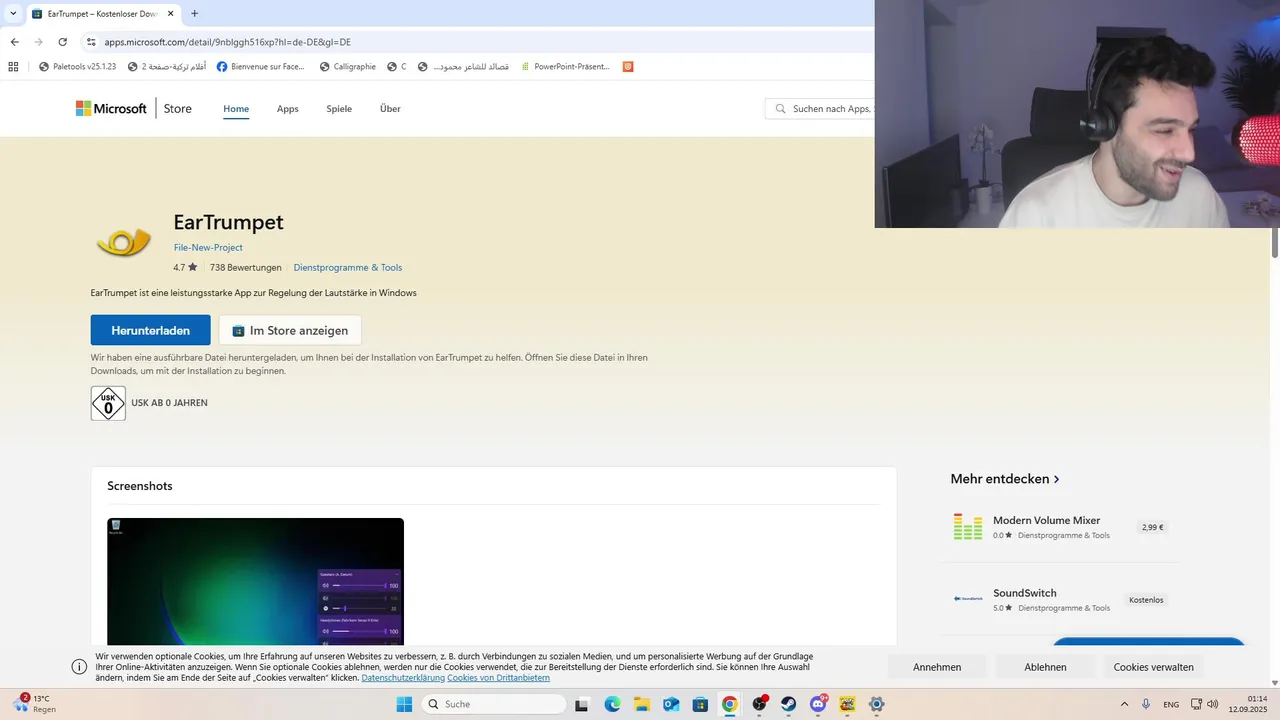Click SoundSwitch Kostenlos badge
The height and width of the screenshot is (720, 1280).
point(1146,600)
